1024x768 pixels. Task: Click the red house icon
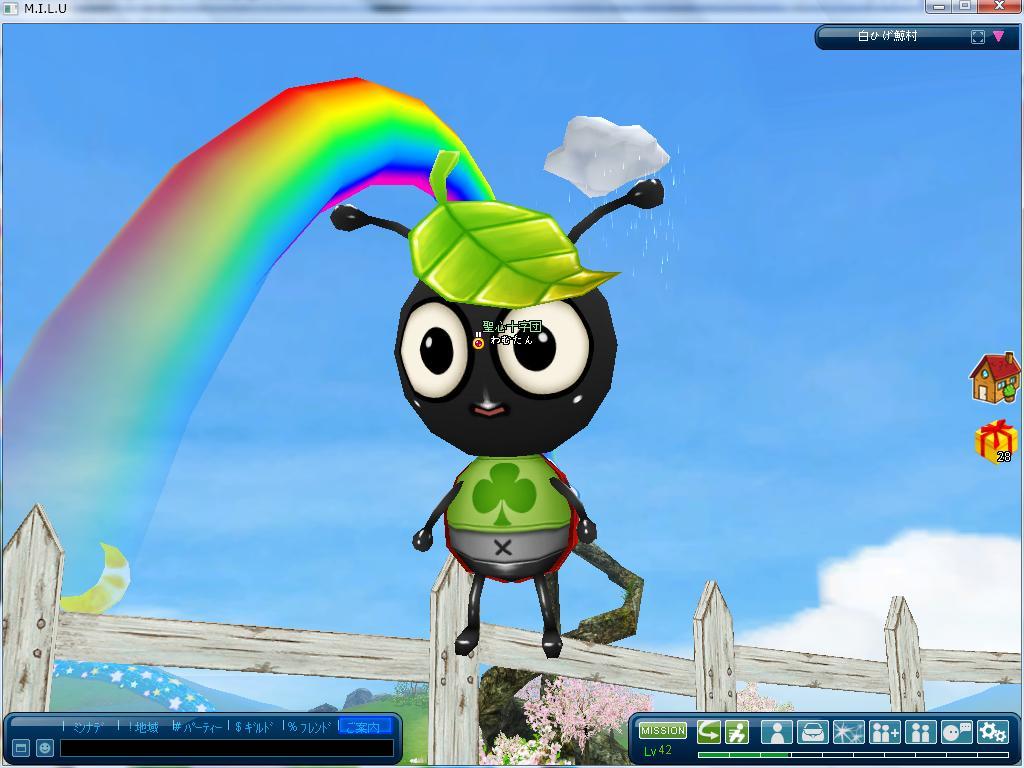coord(994,377)
